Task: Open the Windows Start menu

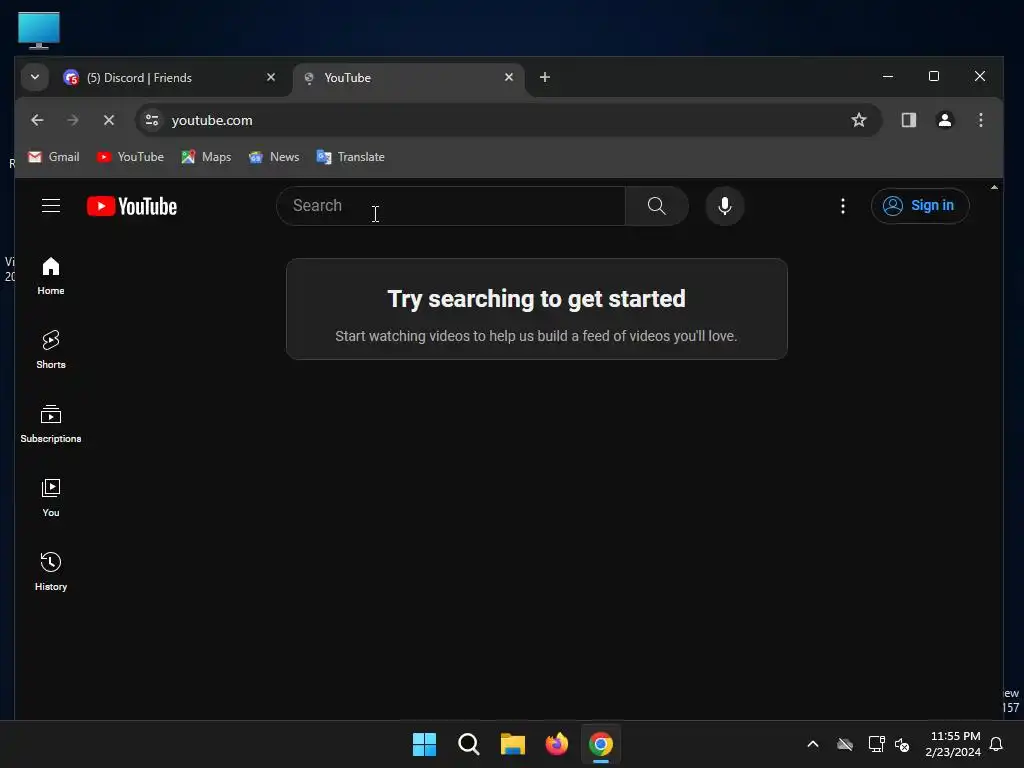Action: 424,744
